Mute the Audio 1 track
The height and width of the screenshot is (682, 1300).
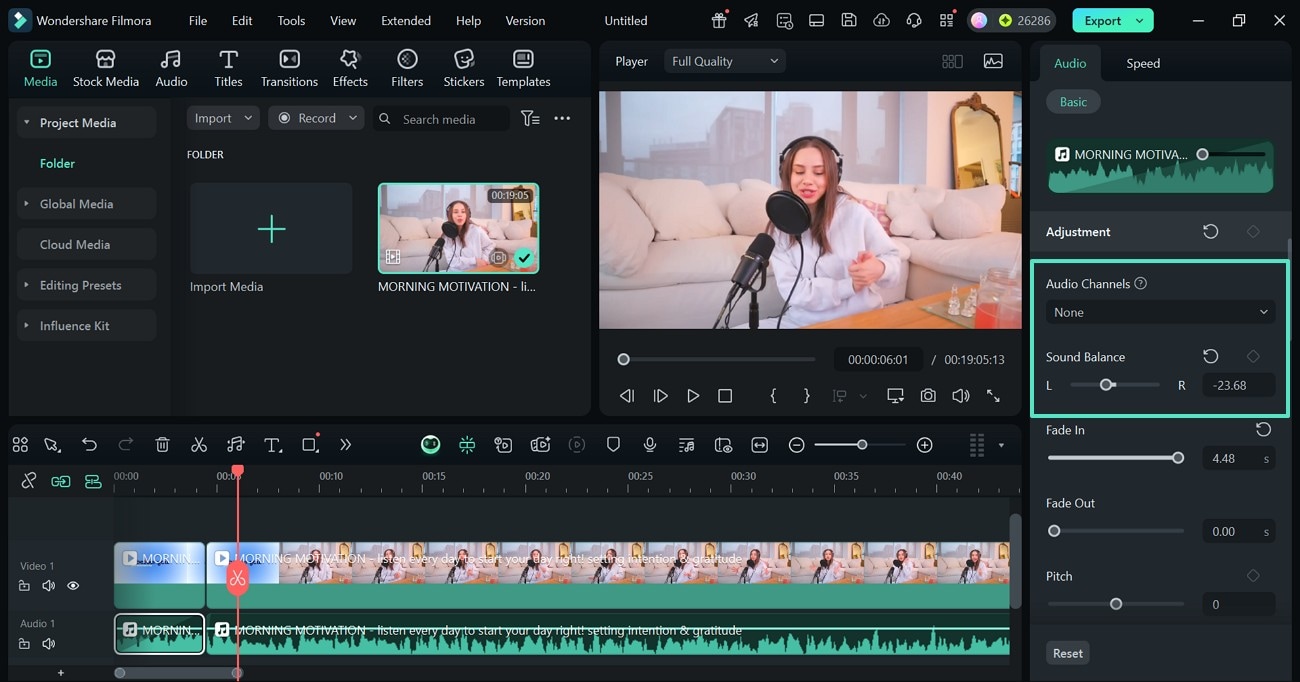pos(48,643)
